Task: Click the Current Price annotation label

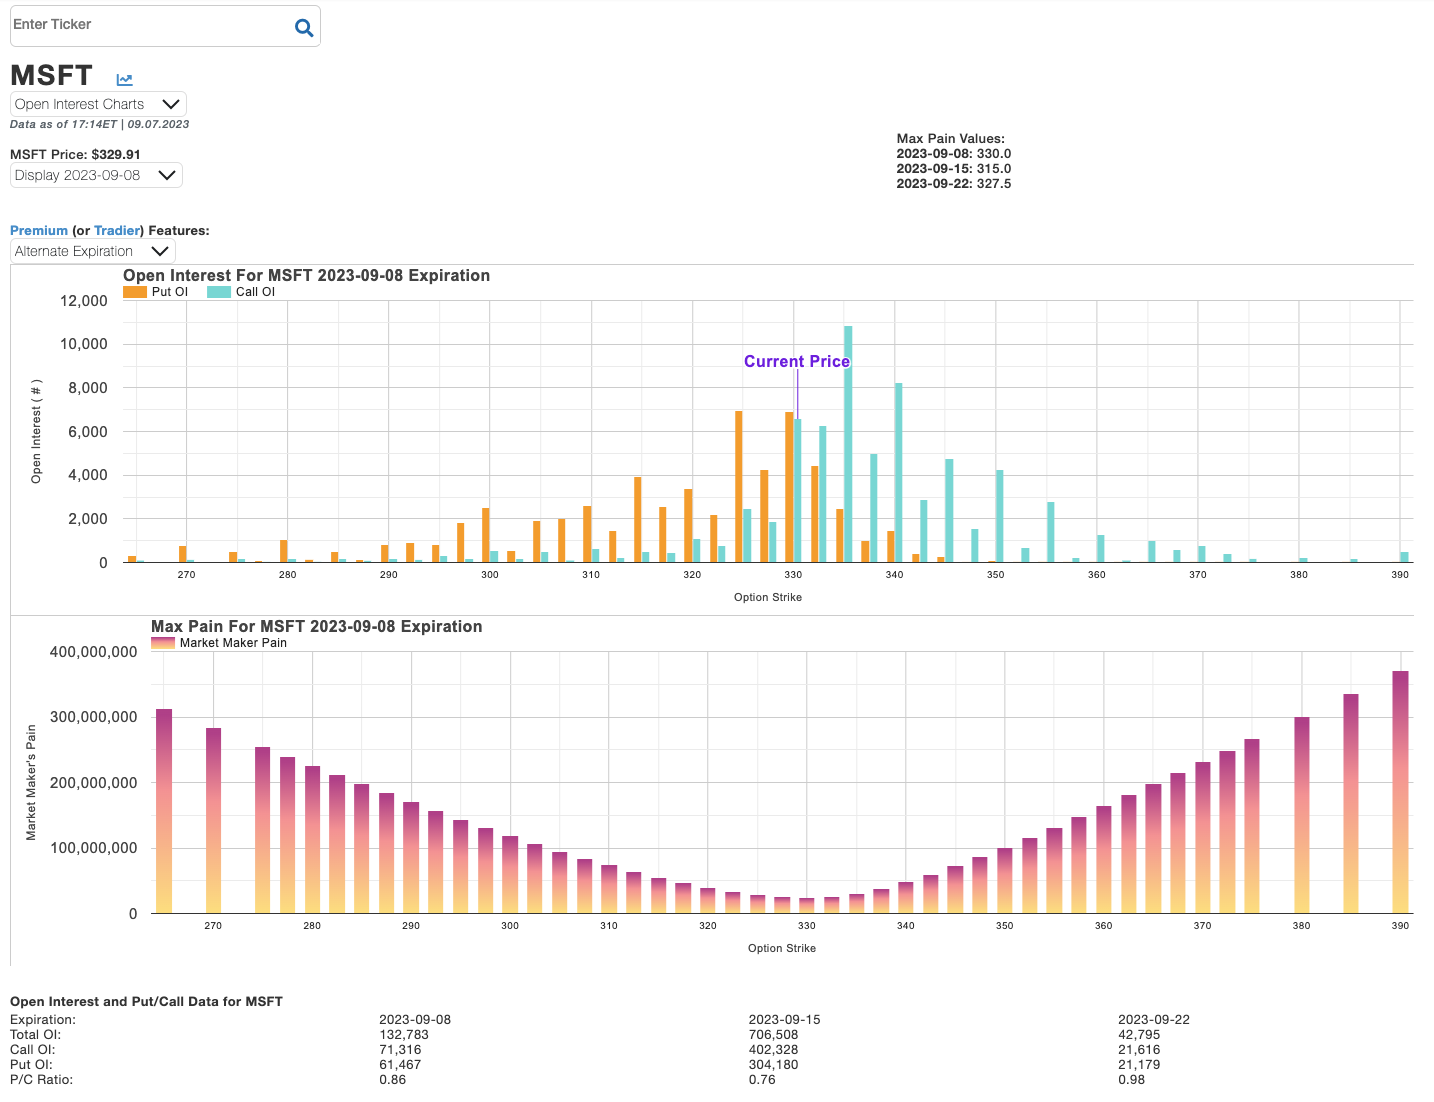Action: pyautogui.click(x=797, y=361)
